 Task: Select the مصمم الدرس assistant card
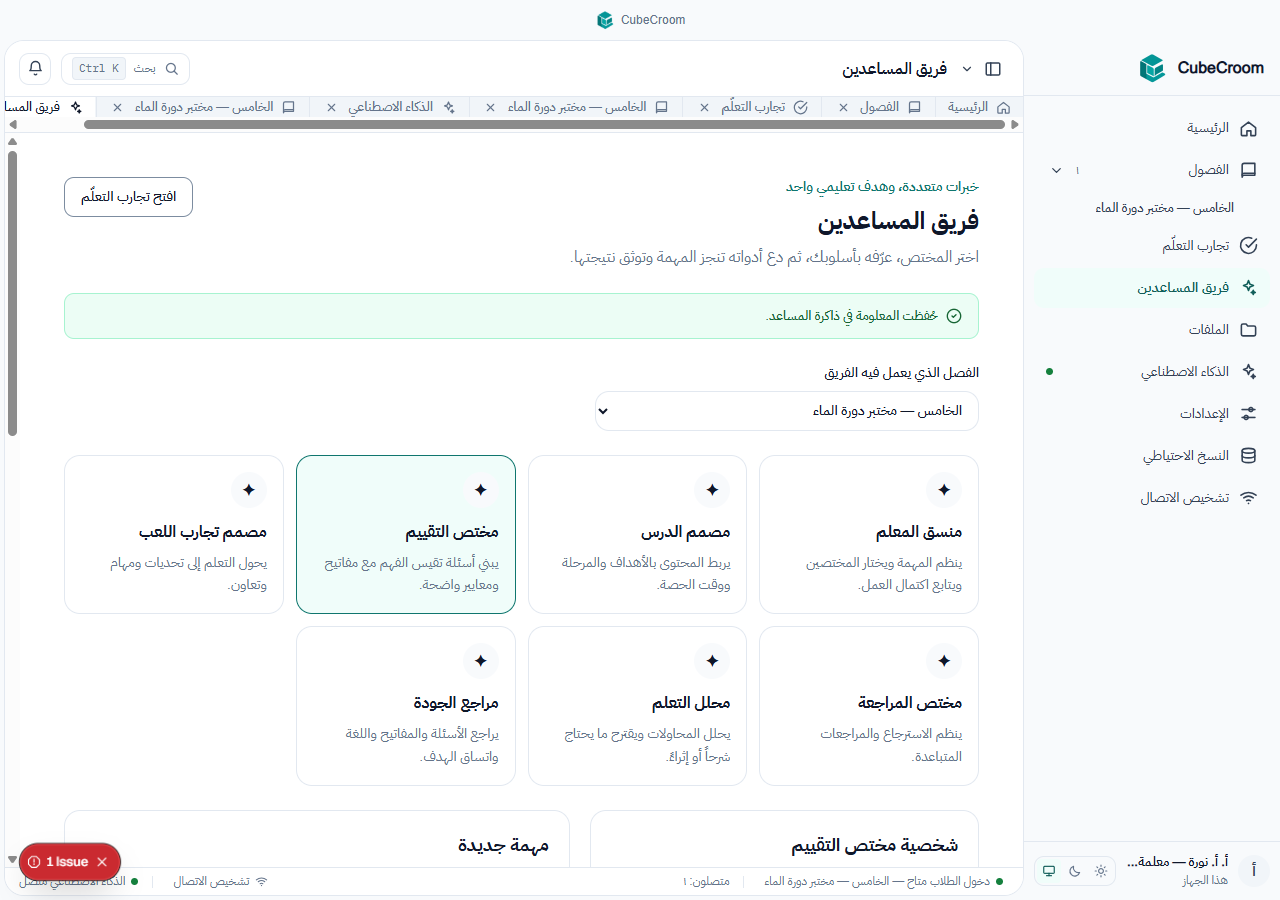[x=637, y=534]
